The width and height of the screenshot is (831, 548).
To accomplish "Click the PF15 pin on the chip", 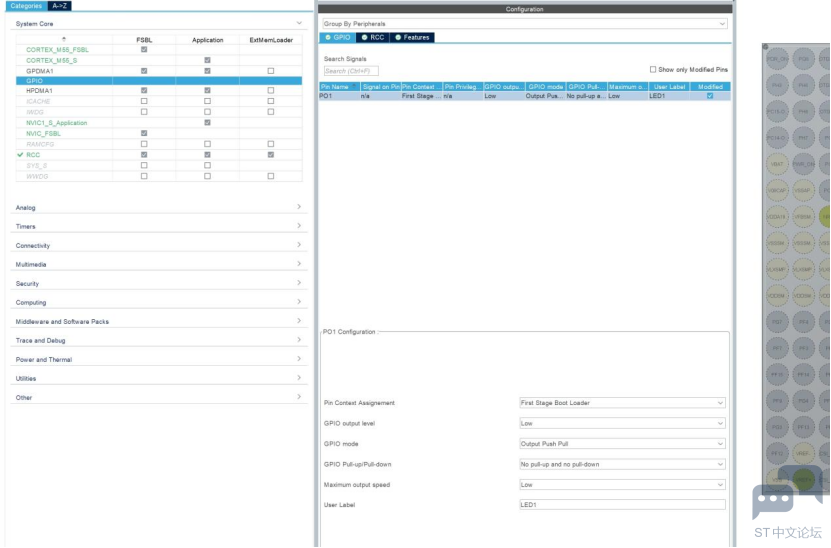I will pyautogui.click(x=777, y=374).
